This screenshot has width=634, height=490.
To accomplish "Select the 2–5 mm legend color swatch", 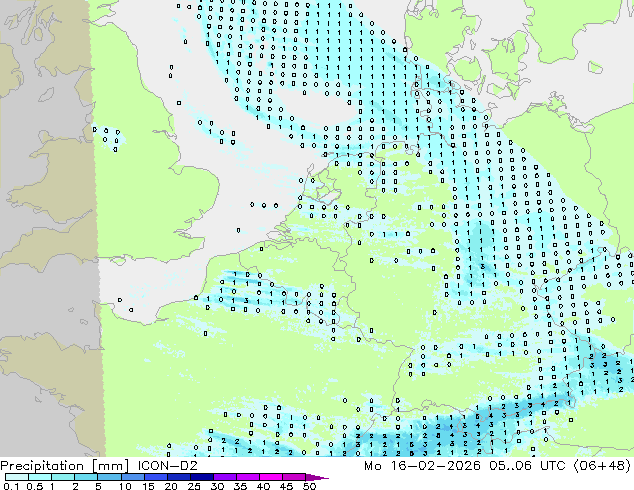I will pos(86,477).
